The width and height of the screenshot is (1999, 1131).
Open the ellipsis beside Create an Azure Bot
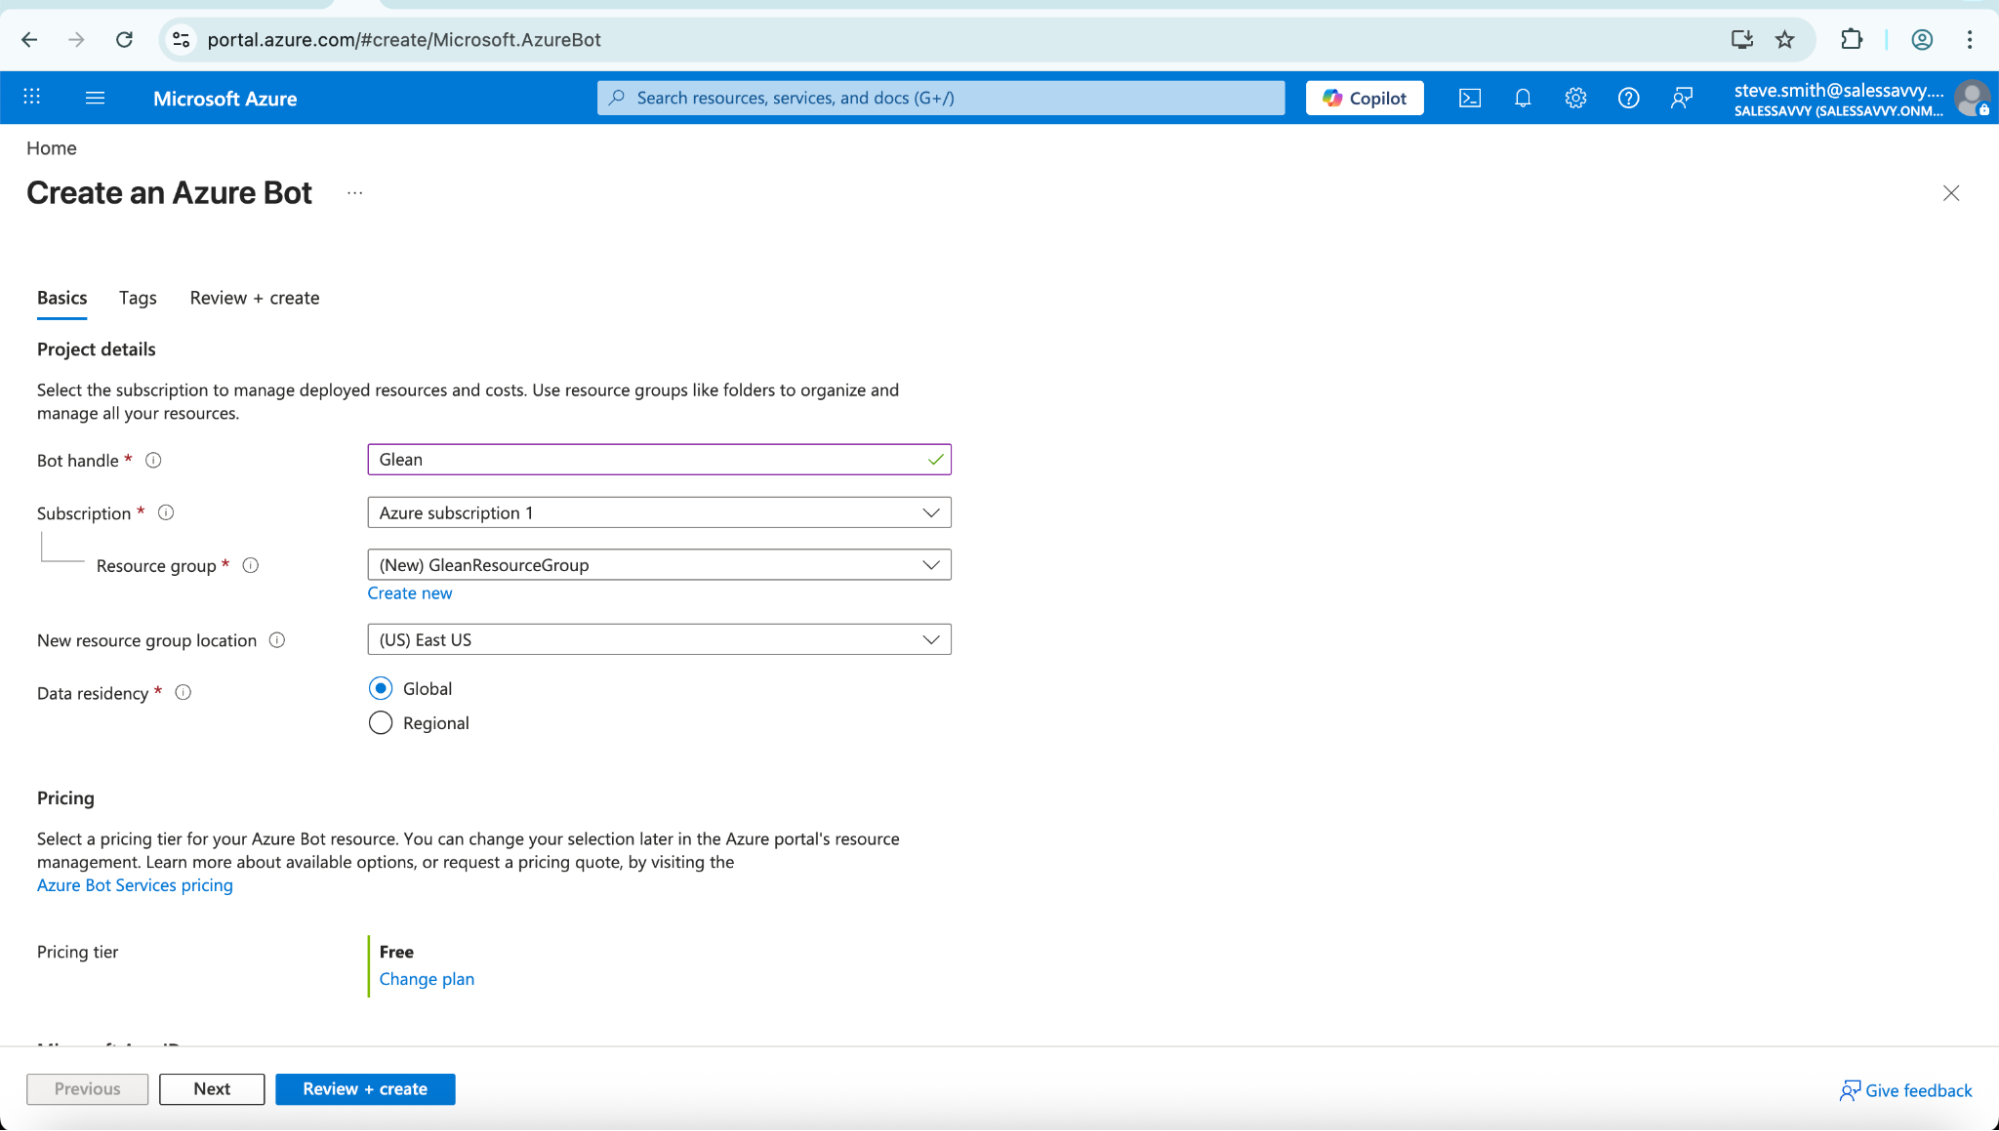[x=355, y=193]
